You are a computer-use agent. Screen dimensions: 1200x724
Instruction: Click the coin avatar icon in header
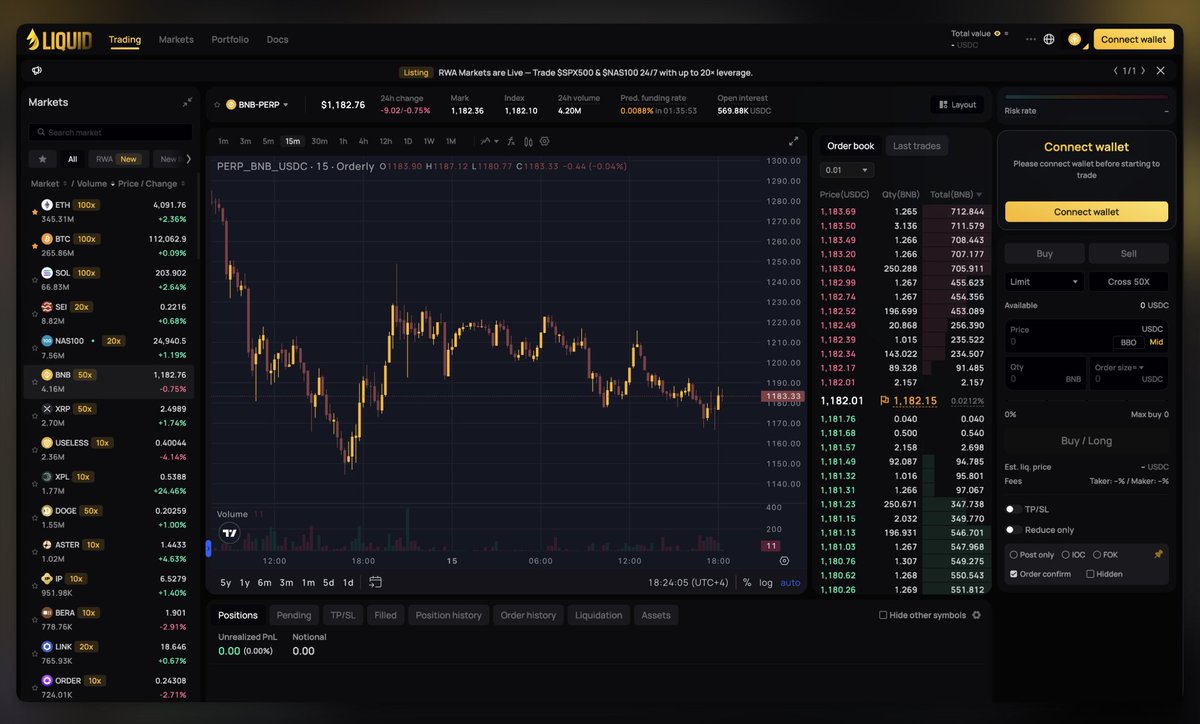1075,40
